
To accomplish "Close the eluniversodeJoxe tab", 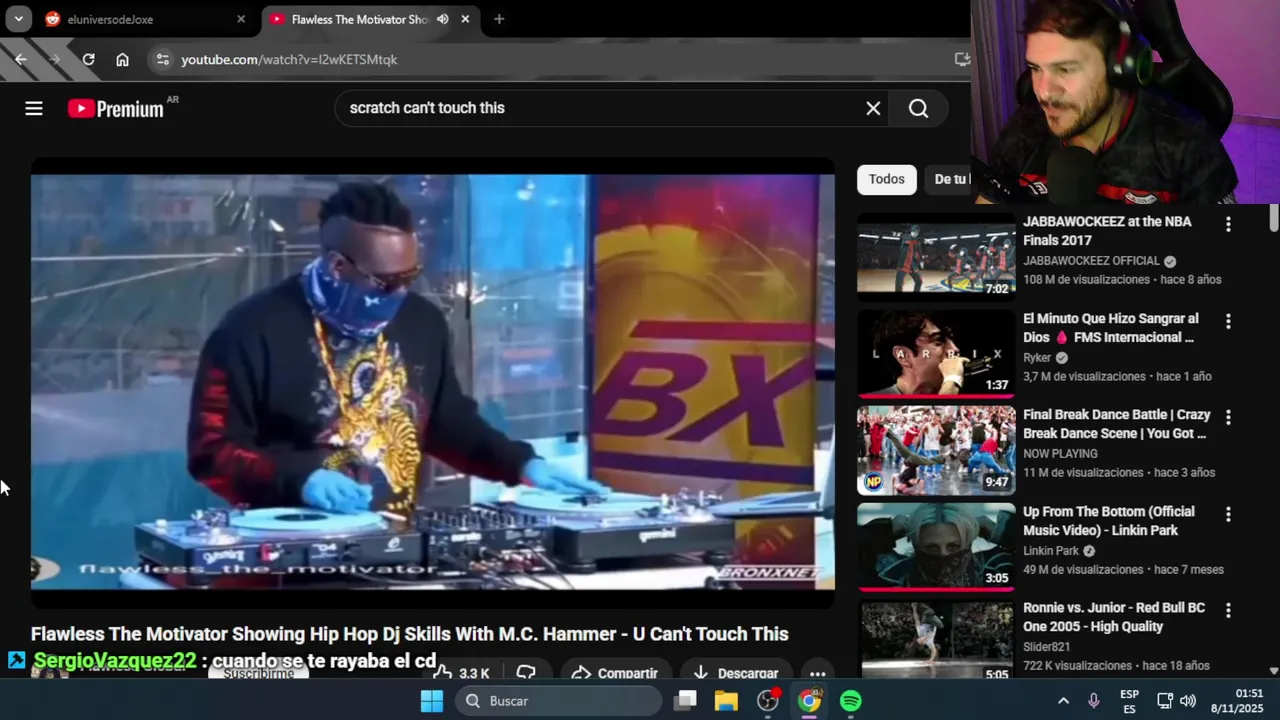I will point(241,19).
